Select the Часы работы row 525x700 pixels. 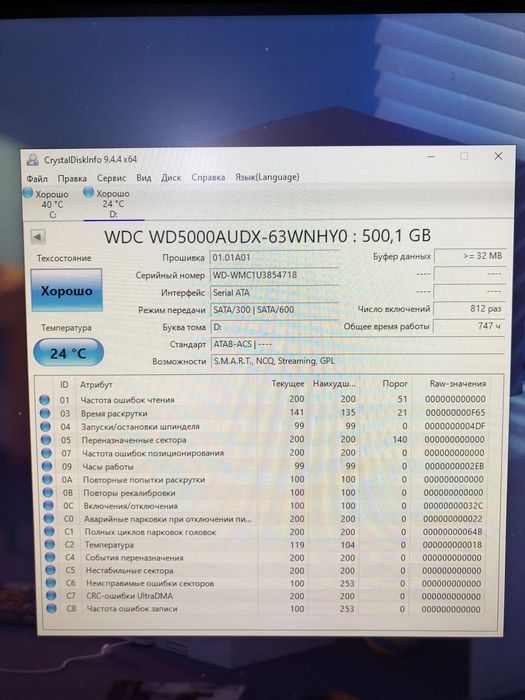click(263, 466)
